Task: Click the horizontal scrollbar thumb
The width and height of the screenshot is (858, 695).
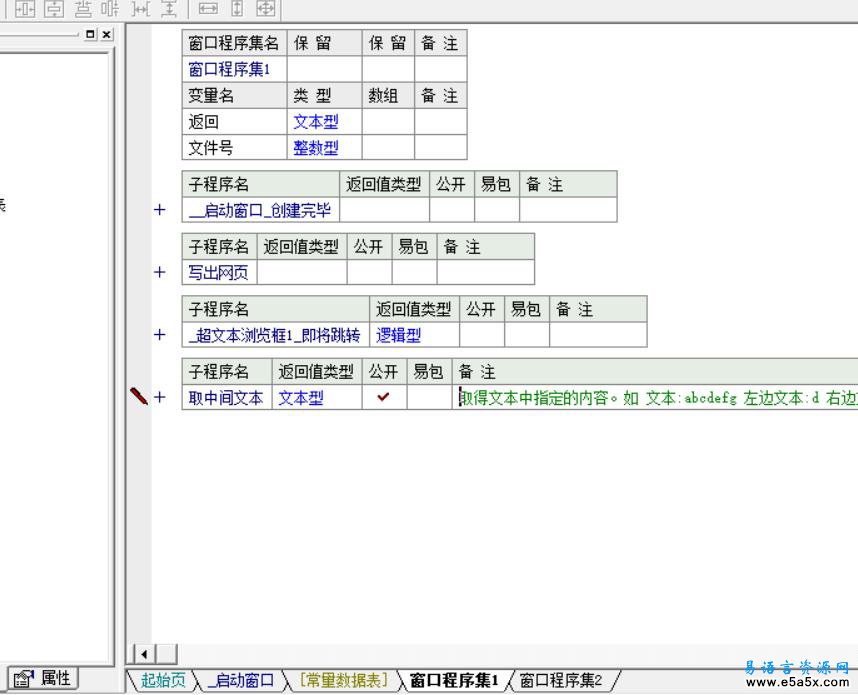Action: tap(167, 654)
